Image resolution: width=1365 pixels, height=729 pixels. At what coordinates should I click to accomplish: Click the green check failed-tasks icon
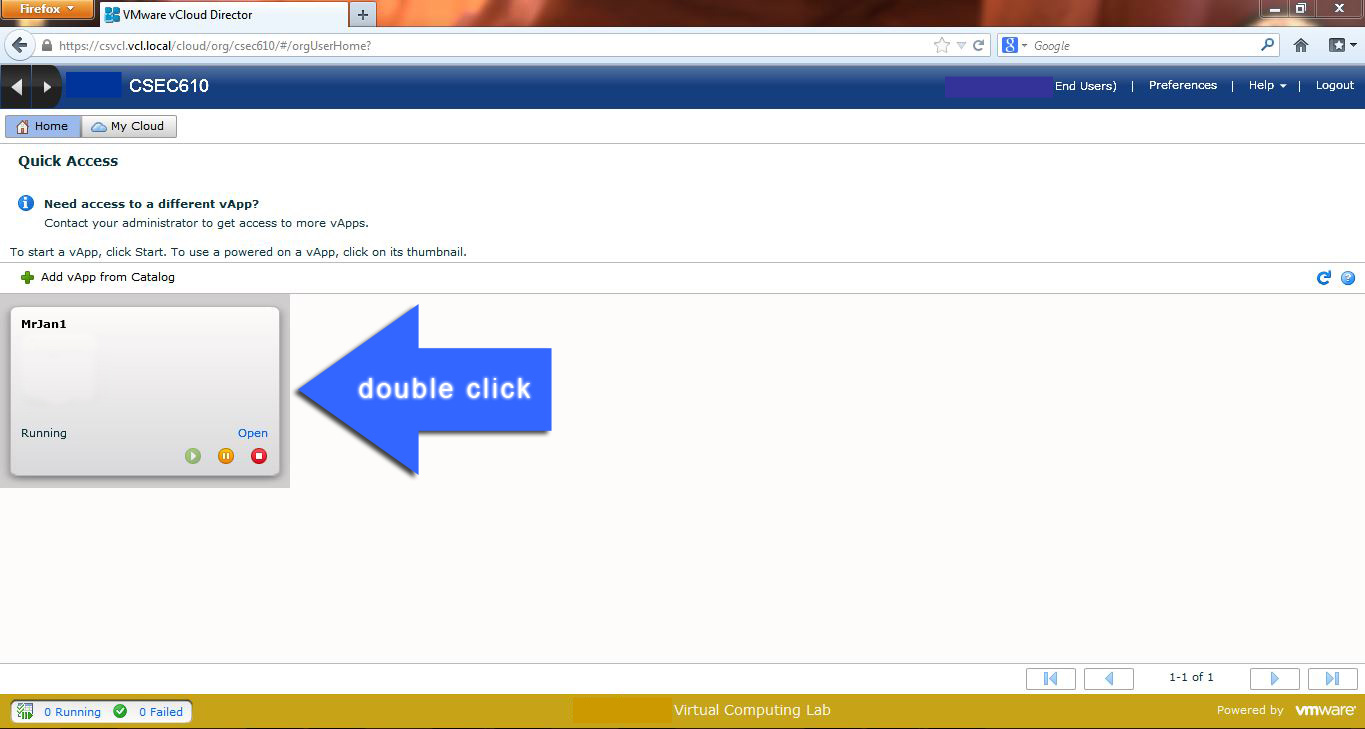coord(120,711)
